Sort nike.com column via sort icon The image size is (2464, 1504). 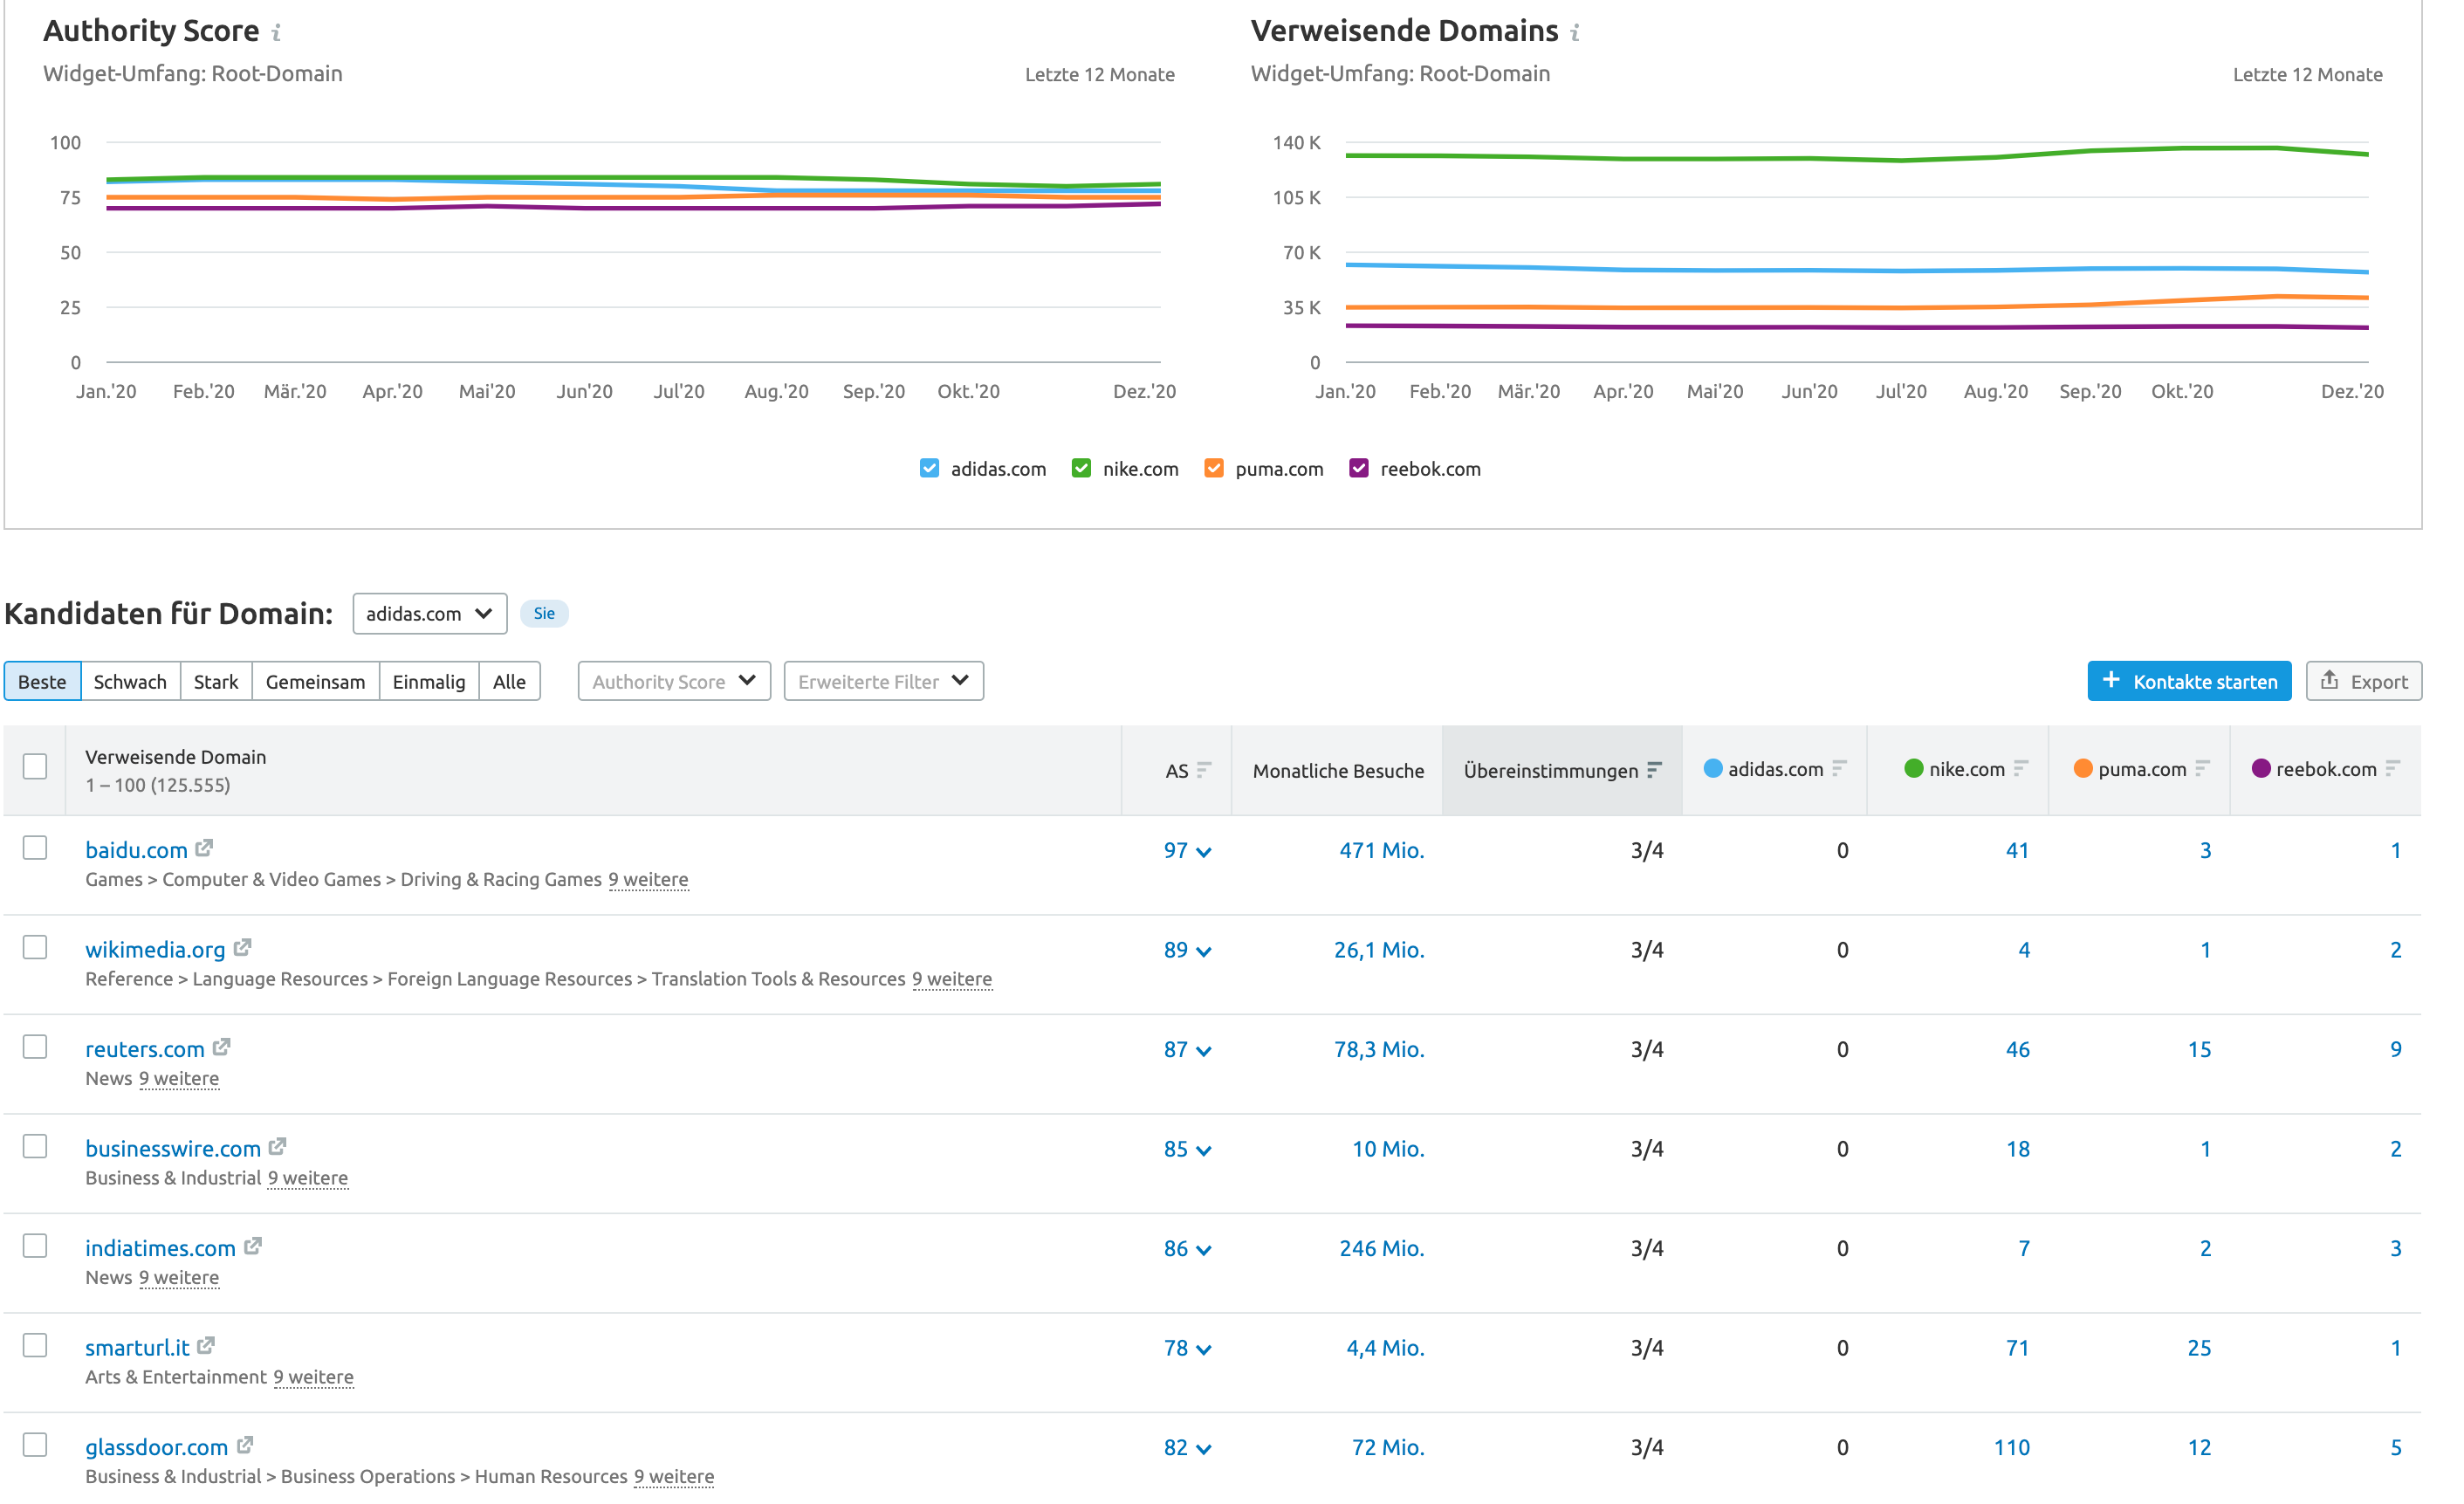point(2021,768)
